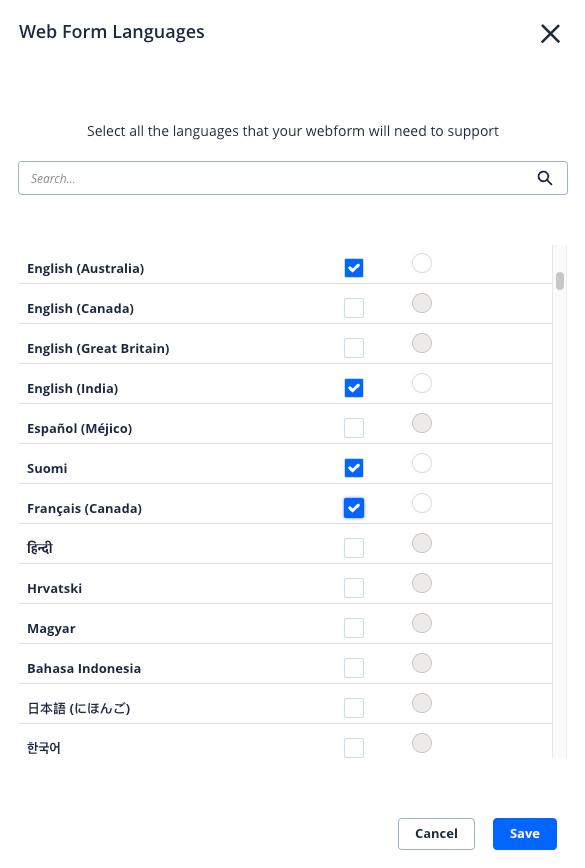Uncheck English (Australia)
The height and width of the screenshot is (868, 585).
[354, 267]
